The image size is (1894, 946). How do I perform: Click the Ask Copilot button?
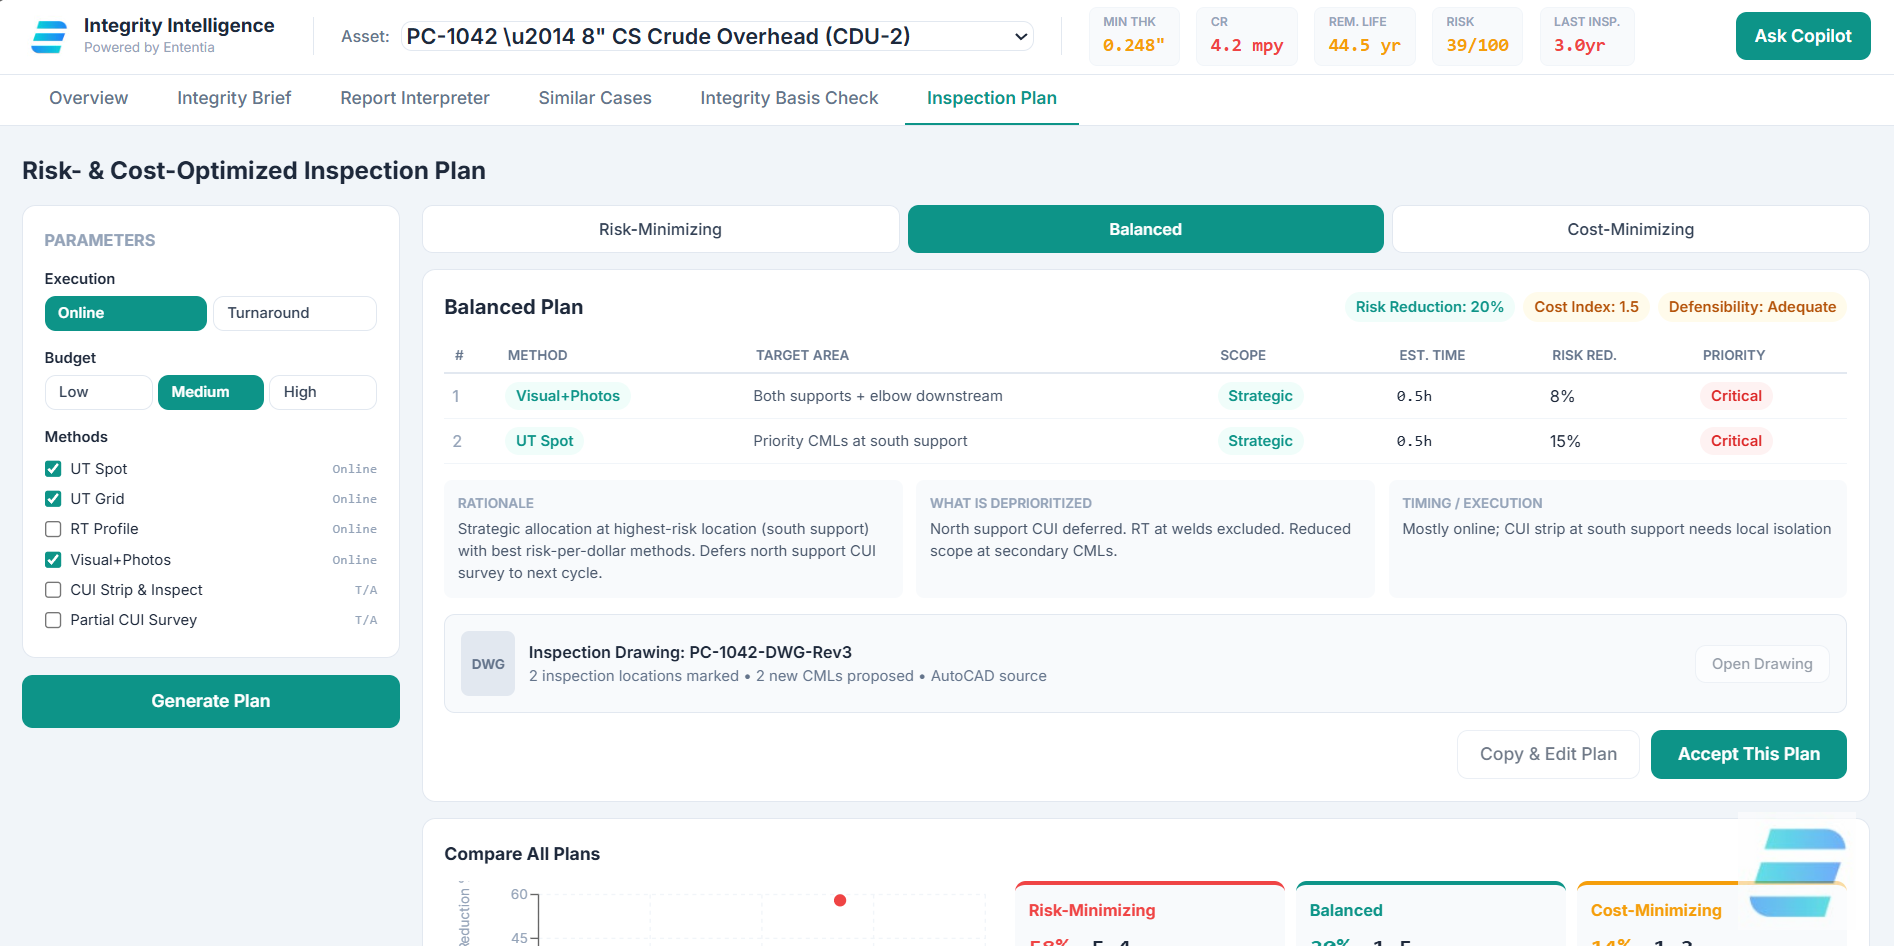[1803, 36]
